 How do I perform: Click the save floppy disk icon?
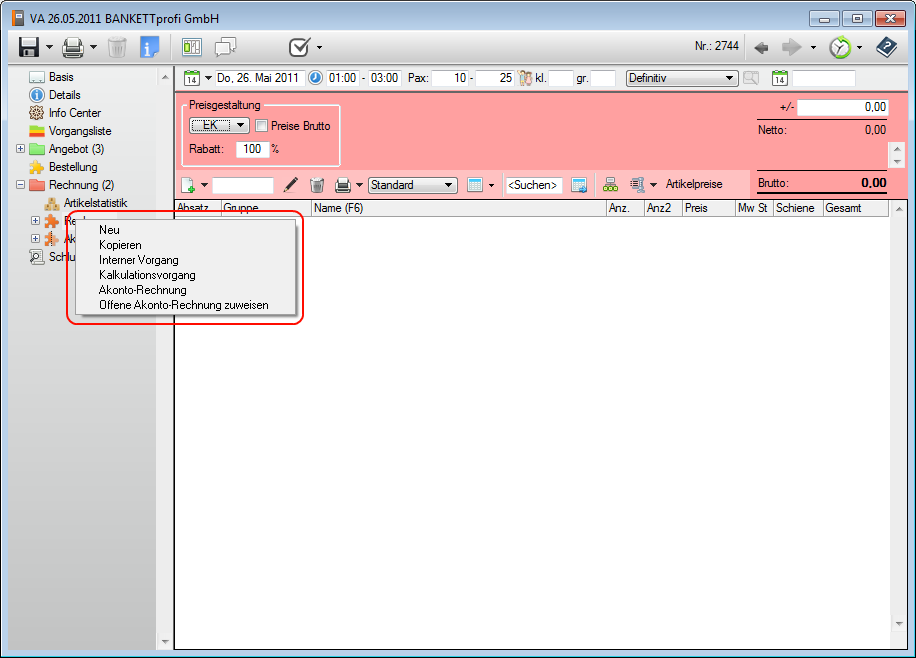(x=28, y=47)
